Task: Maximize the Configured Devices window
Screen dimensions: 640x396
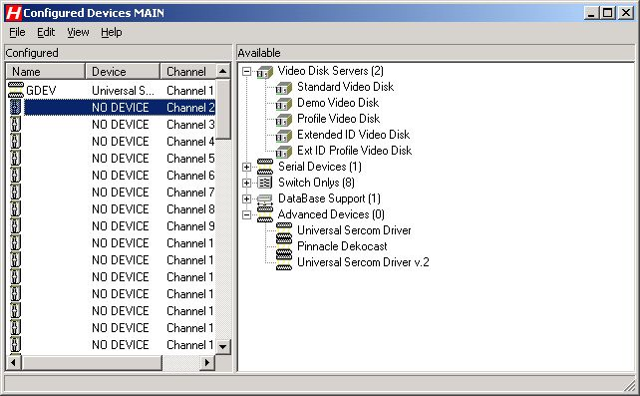Action: click(x=607, y=13)
